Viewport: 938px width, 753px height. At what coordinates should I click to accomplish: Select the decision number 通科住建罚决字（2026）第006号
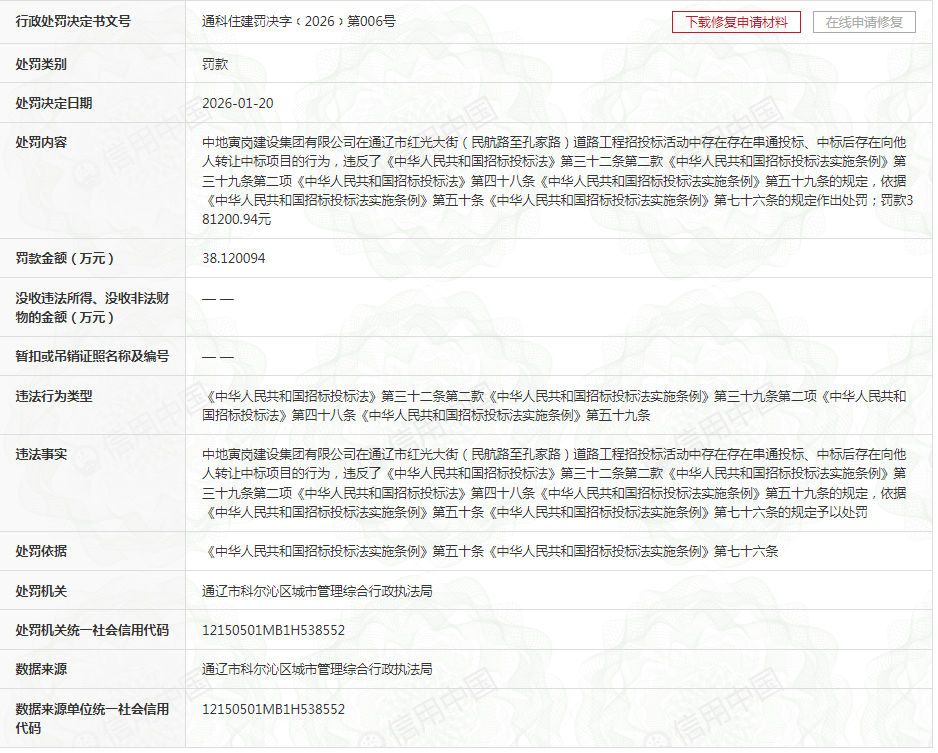point(299,21)
